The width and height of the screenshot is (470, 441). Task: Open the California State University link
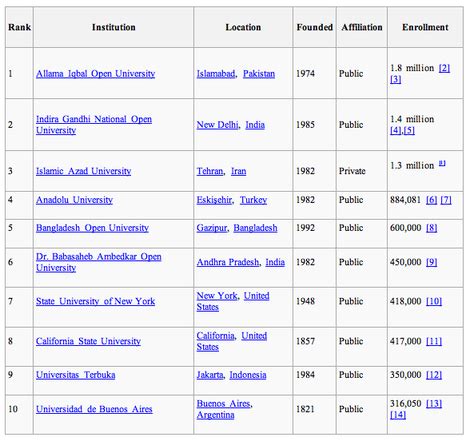(x=88, y=341)
